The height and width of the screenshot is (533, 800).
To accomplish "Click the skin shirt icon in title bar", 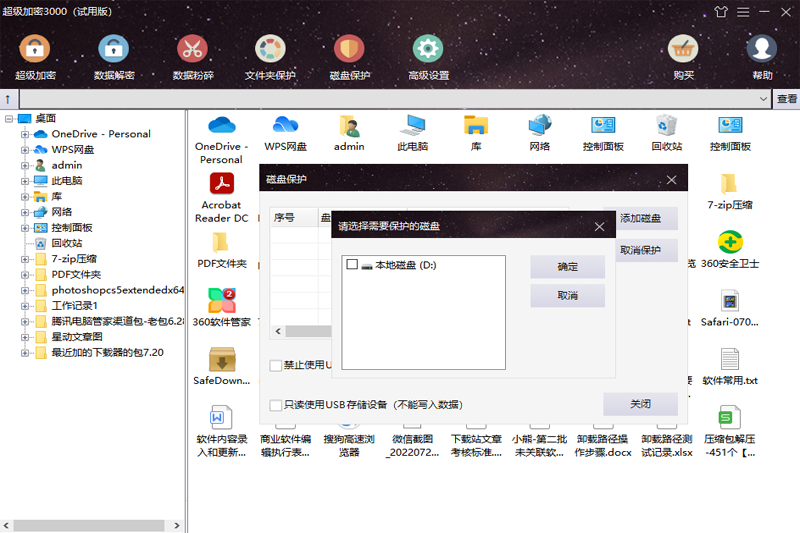I will pyautogui.click(x=721, y=11).
